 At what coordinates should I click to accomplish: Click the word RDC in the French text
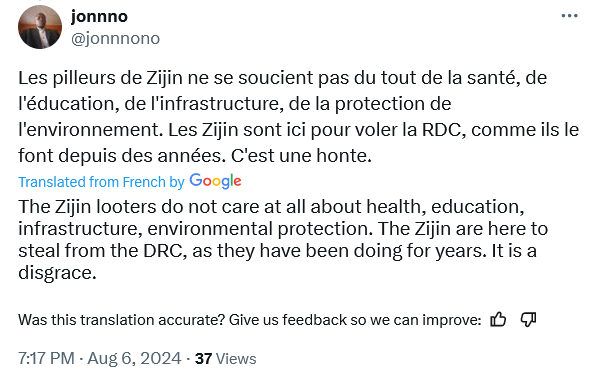pyautogui.click(x=444, y=130)
